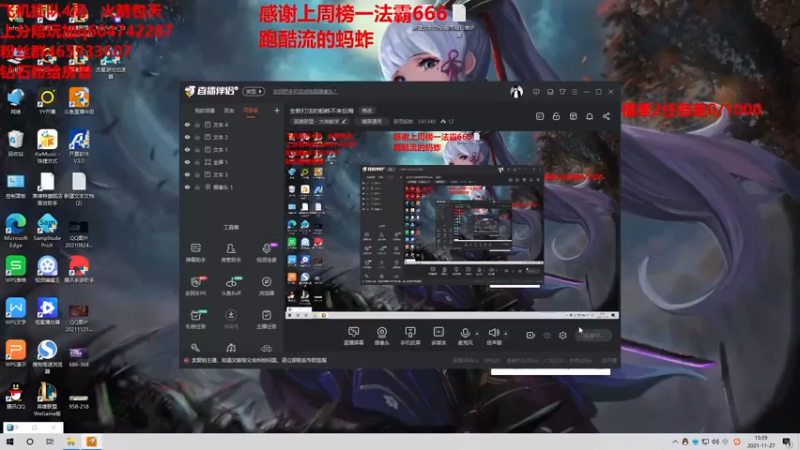Open the PK tool with red badge

coord(195,286)
